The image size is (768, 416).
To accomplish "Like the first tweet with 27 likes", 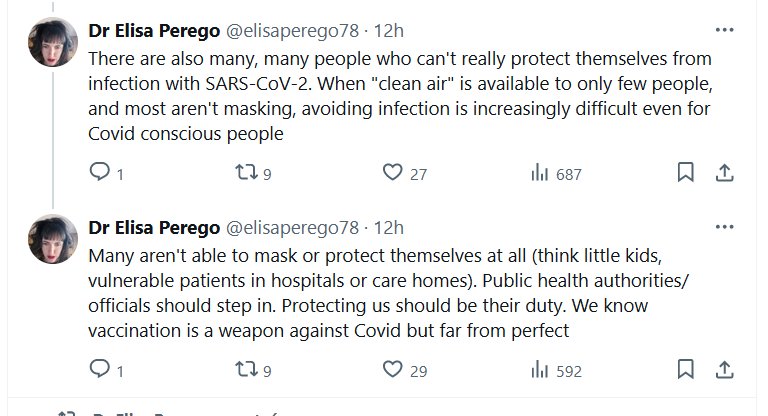I will coord(392,173).
